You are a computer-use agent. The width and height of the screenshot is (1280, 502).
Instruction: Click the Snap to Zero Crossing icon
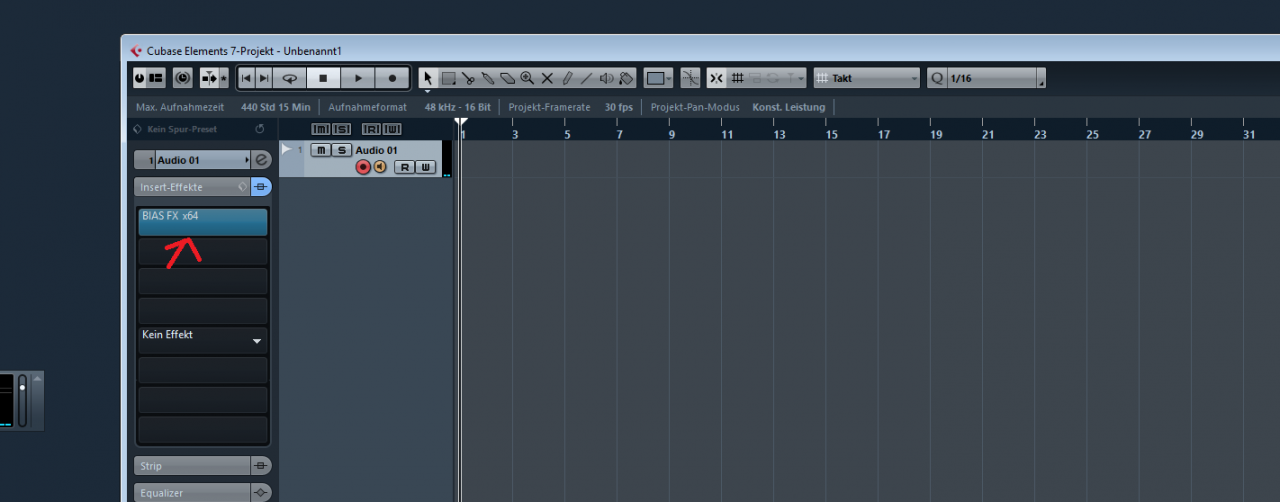pyautogui.click(x=690, y=78)
